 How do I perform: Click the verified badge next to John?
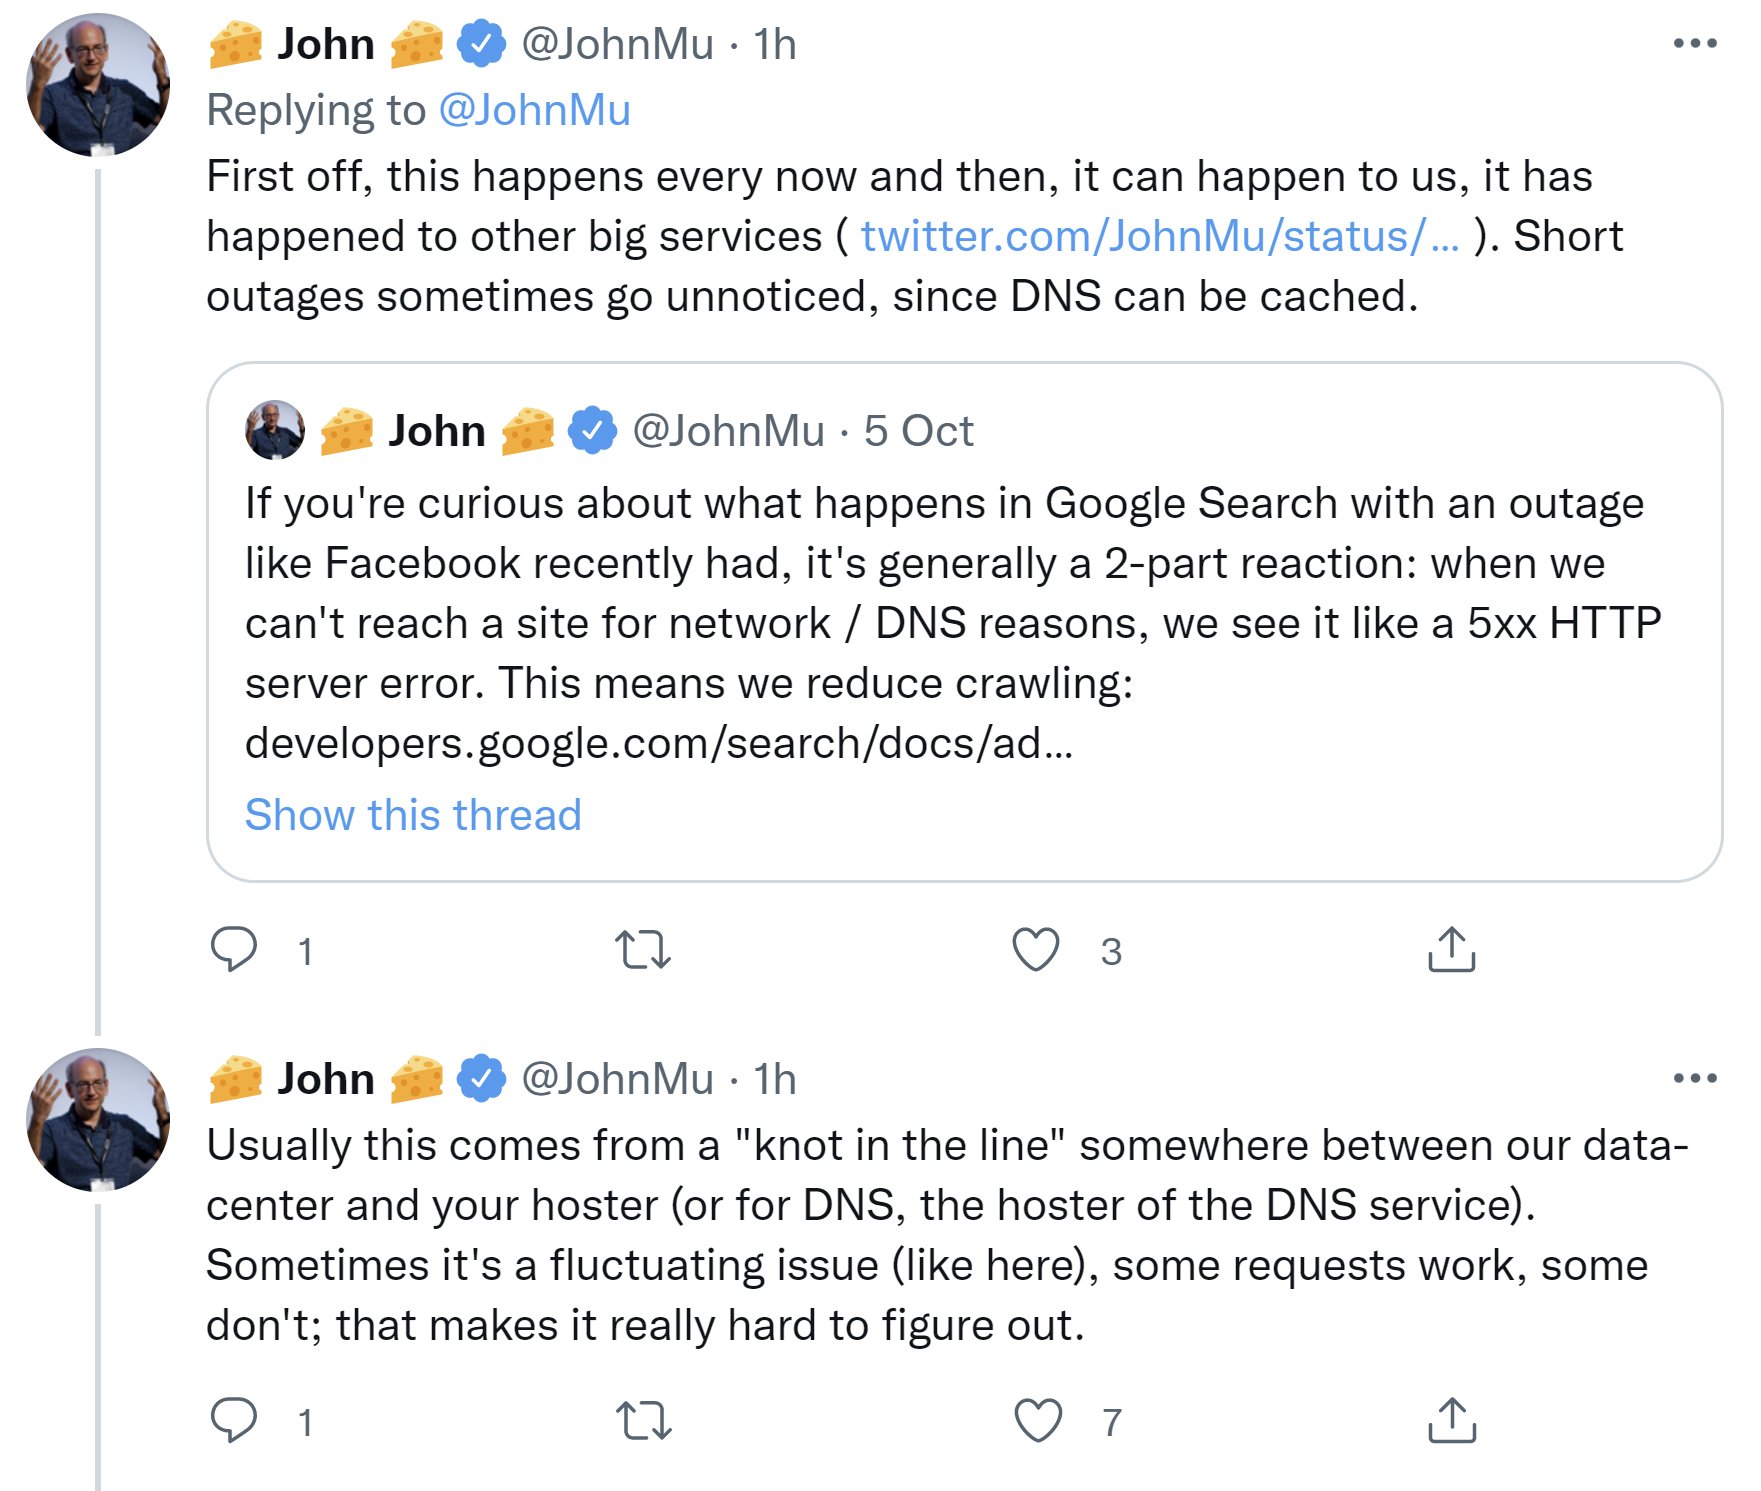click(x=478, y=43)
